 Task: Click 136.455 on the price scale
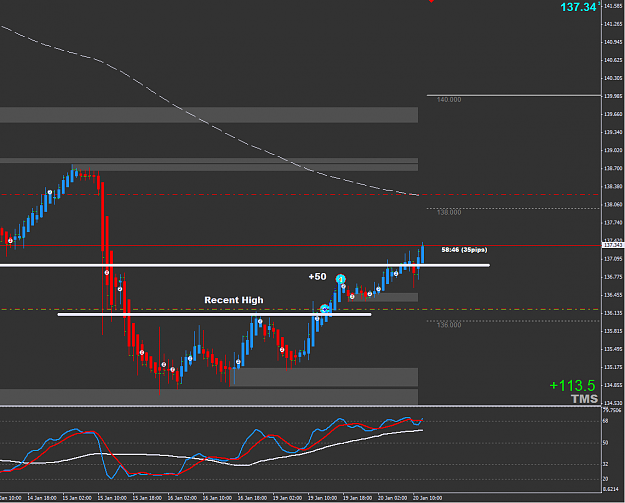pyautogui.click(x=613, y=295)
